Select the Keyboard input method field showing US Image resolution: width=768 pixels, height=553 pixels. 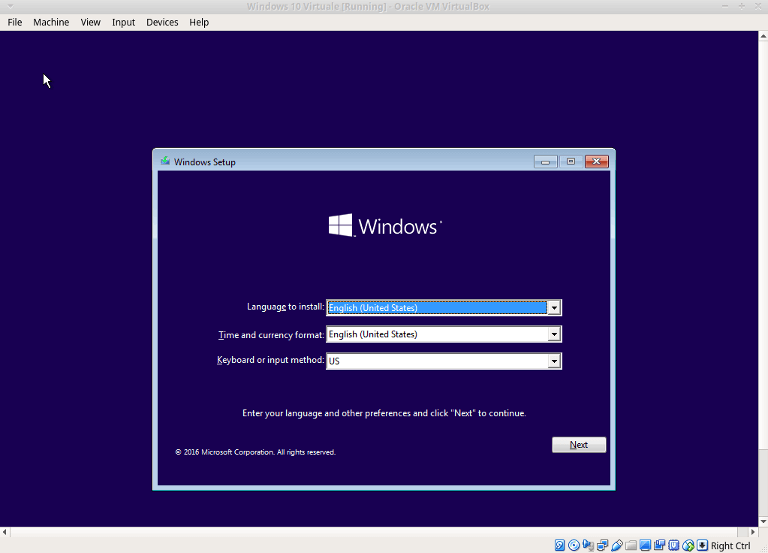pyautogui.click(x=444, y=361)
